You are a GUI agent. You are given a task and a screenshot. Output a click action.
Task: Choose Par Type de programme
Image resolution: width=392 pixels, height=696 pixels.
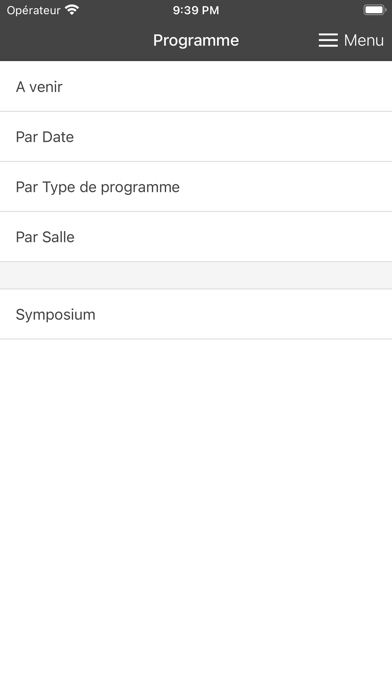196,187
